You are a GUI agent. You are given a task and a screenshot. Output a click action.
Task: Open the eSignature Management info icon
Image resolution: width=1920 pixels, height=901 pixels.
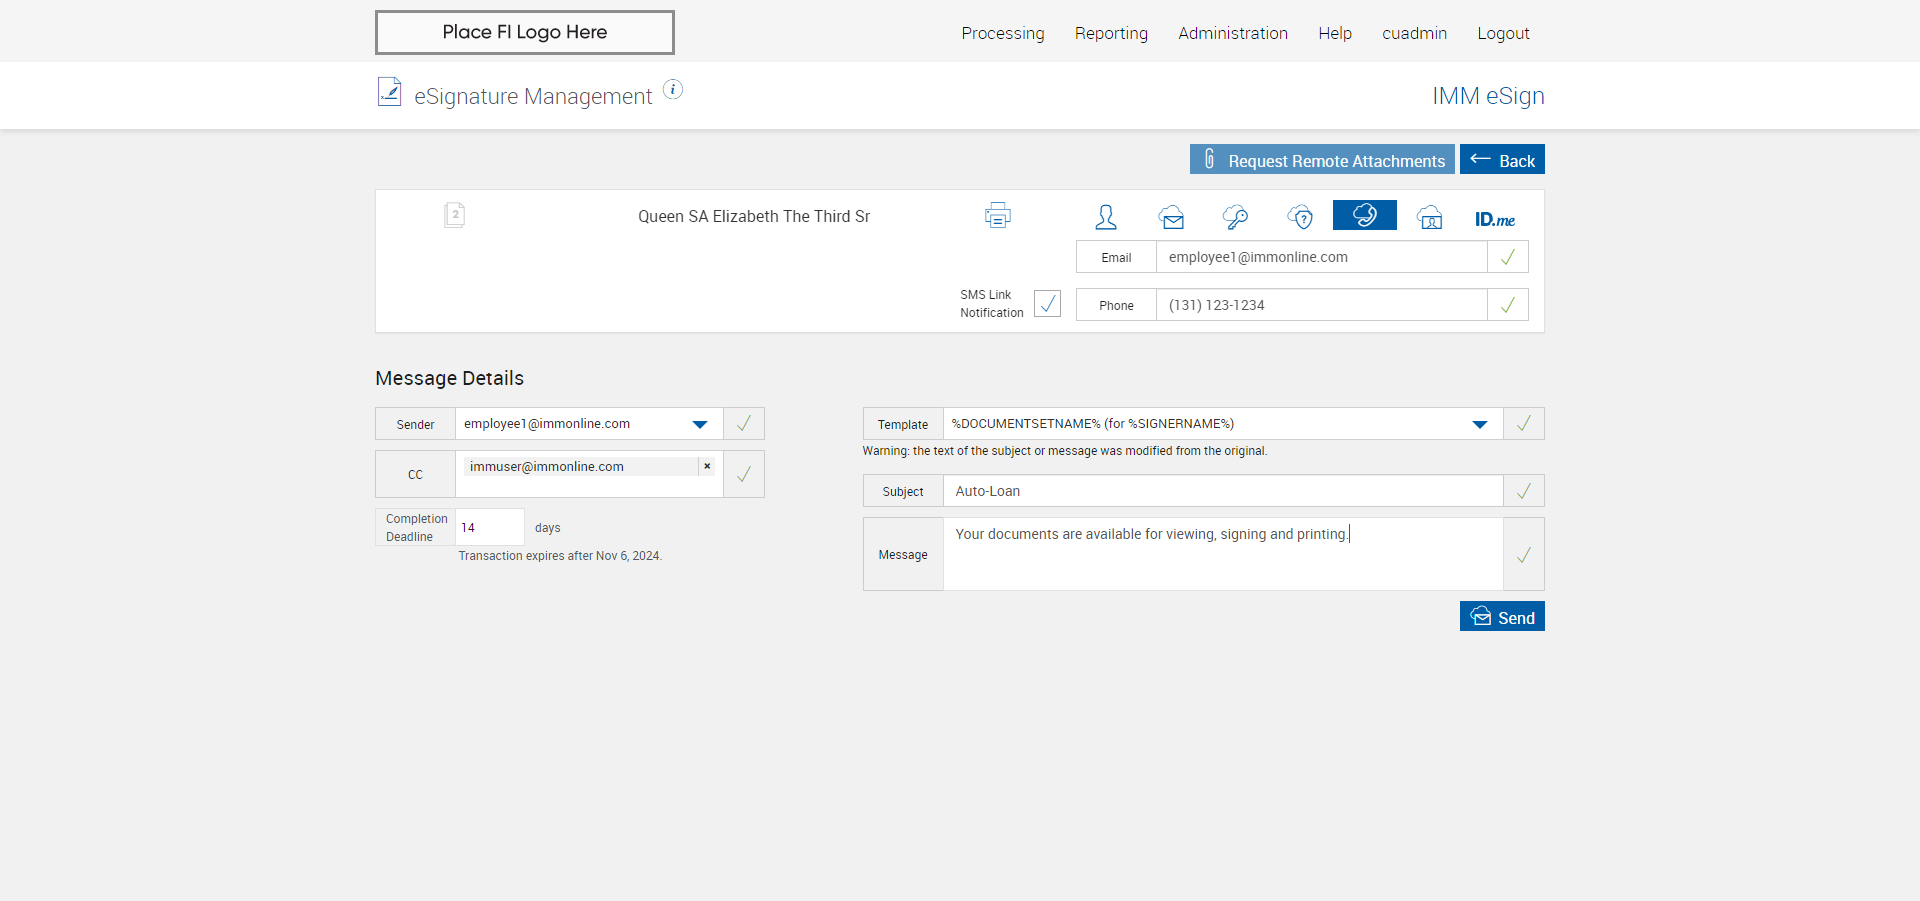click(x=673, y=90)
